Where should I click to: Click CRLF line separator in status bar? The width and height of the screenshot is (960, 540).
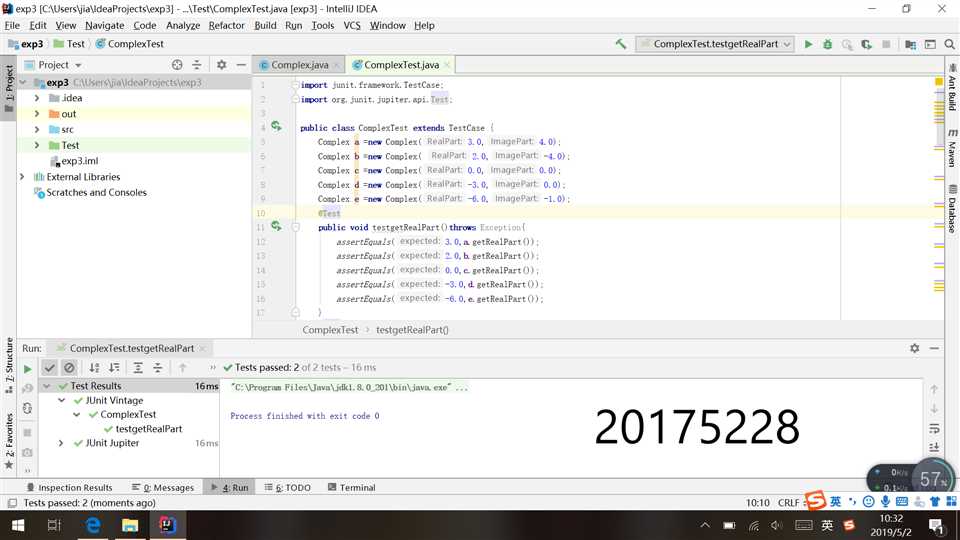tap(789, 503)
